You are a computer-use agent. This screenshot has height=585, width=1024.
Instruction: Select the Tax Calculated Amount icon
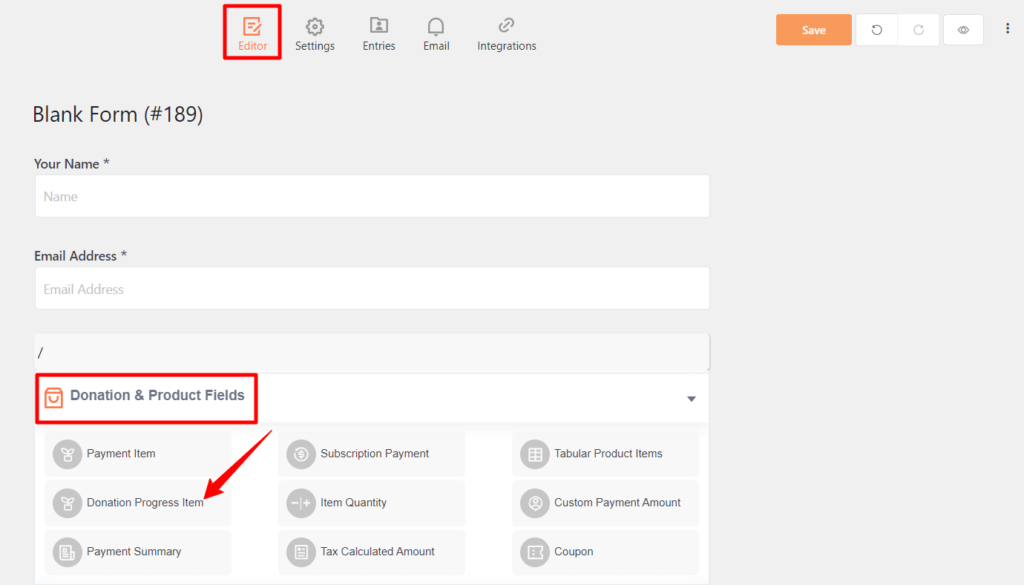click(x=300, y=552)
